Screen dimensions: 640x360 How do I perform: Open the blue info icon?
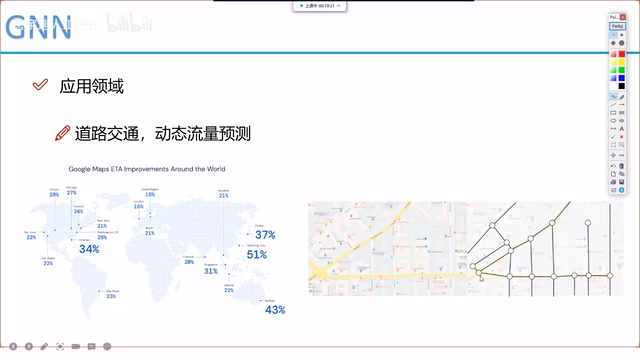tap(622, 190)
